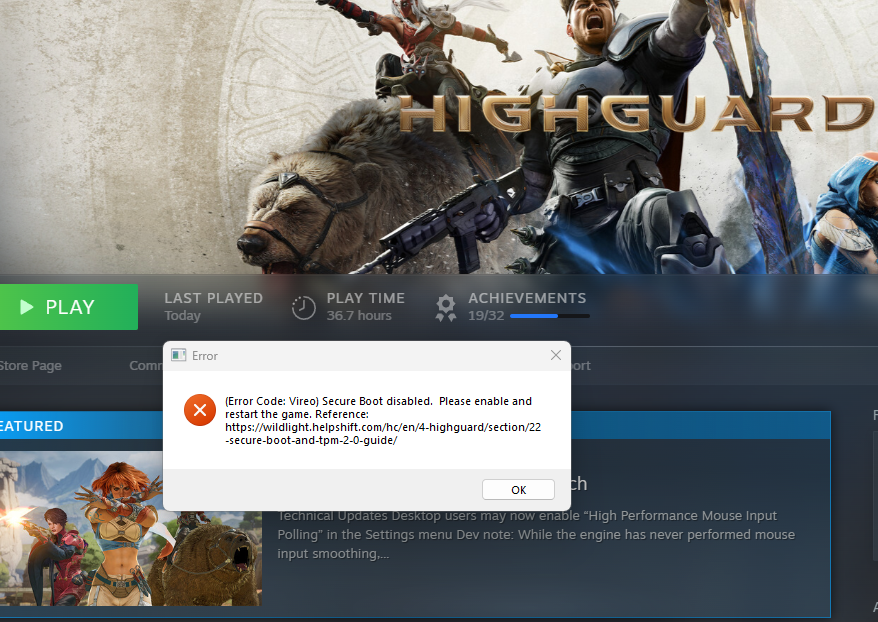Click the LAST PLAYED Today text
Viewport: 878px width, 622px height.
coord(213,307)
